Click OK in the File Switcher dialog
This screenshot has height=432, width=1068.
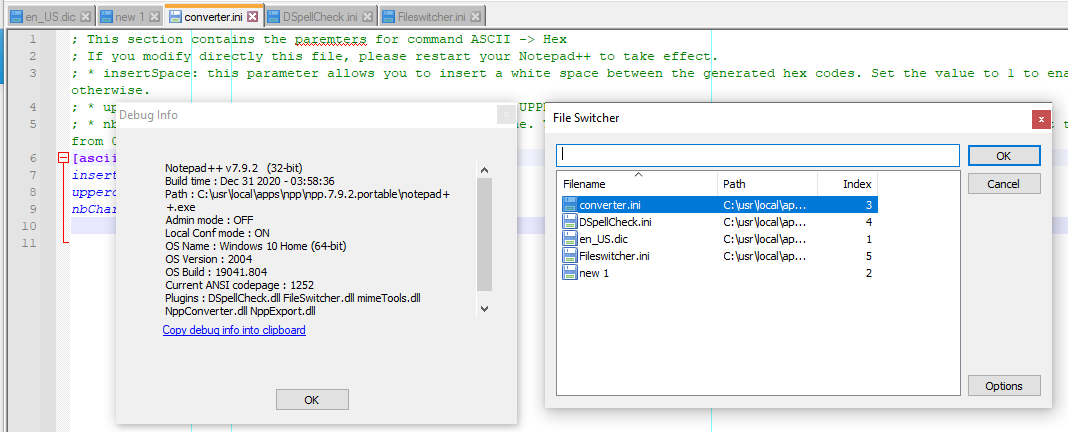pyautogui.click(x=1004, y=155)
